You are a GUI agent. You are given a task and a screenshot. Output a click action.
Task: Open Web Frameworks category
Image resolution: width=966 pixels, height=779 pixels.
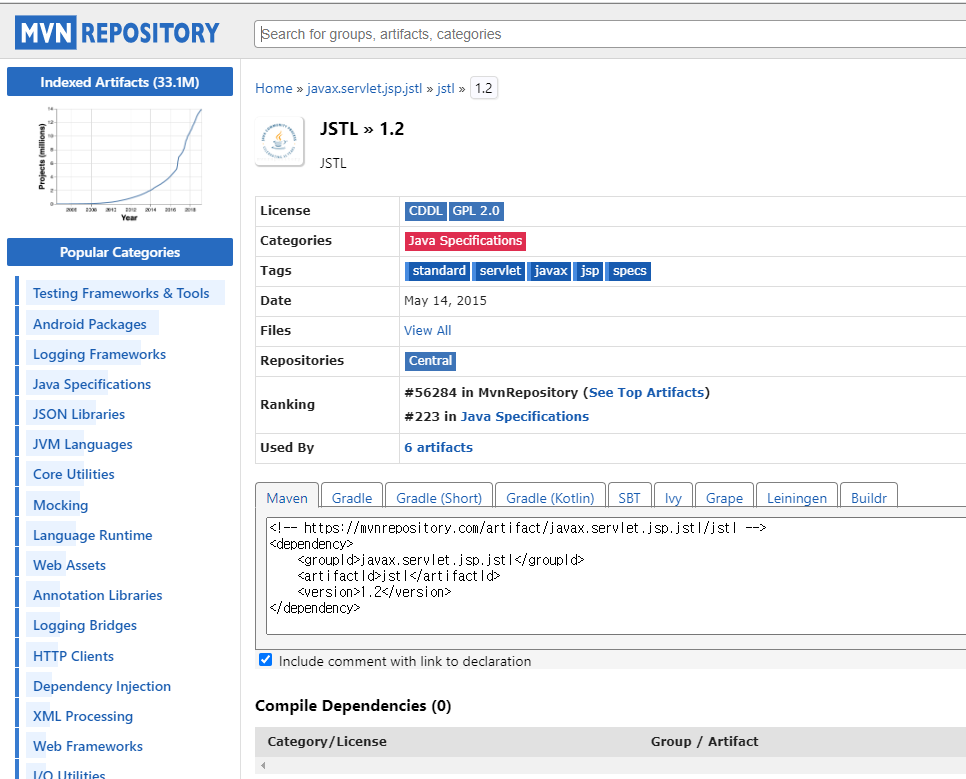88,746
